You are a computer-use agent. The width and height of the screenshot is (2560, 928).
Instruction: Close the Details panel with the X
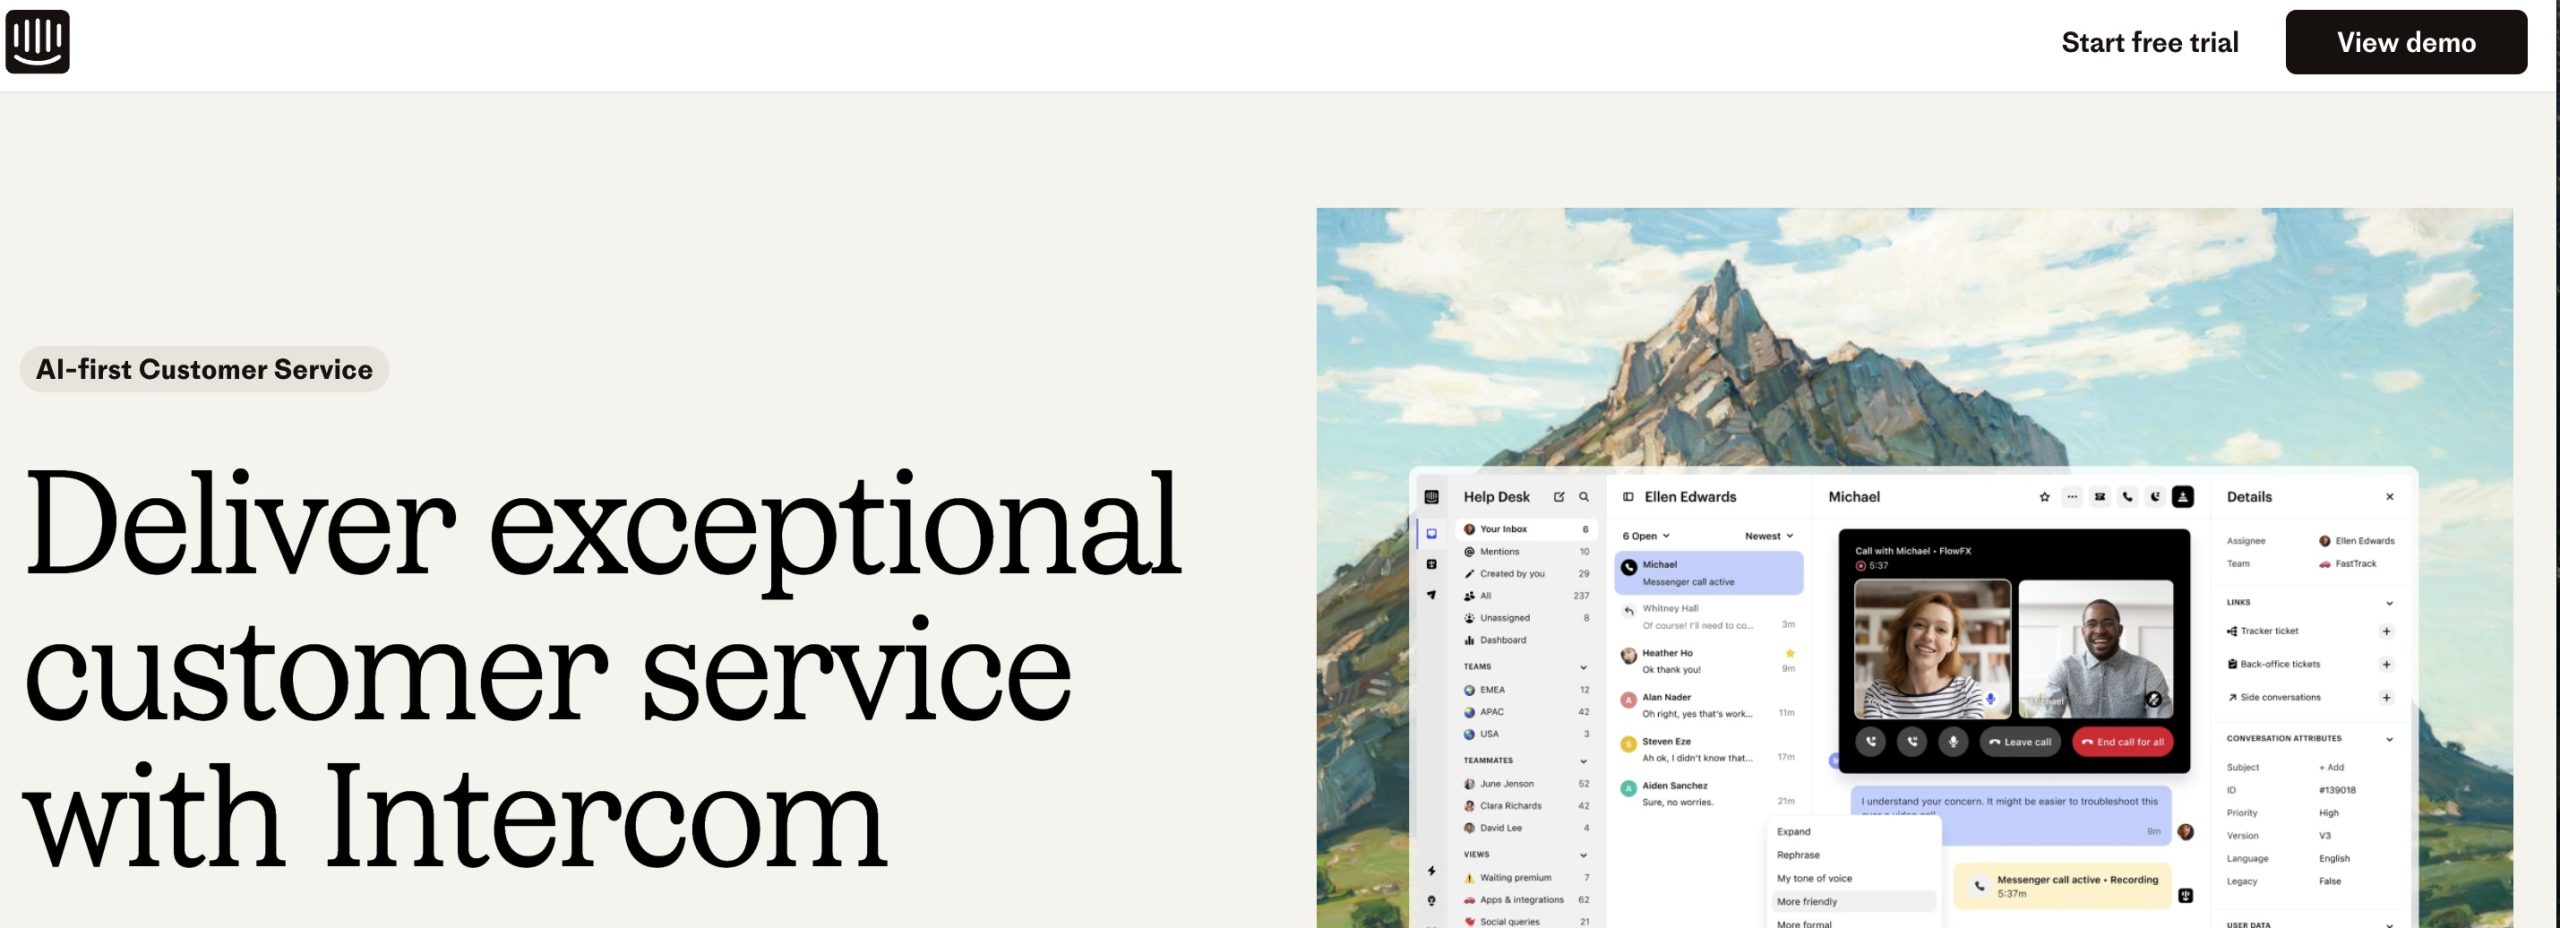pyautogui.click(x=2390, y=497)
